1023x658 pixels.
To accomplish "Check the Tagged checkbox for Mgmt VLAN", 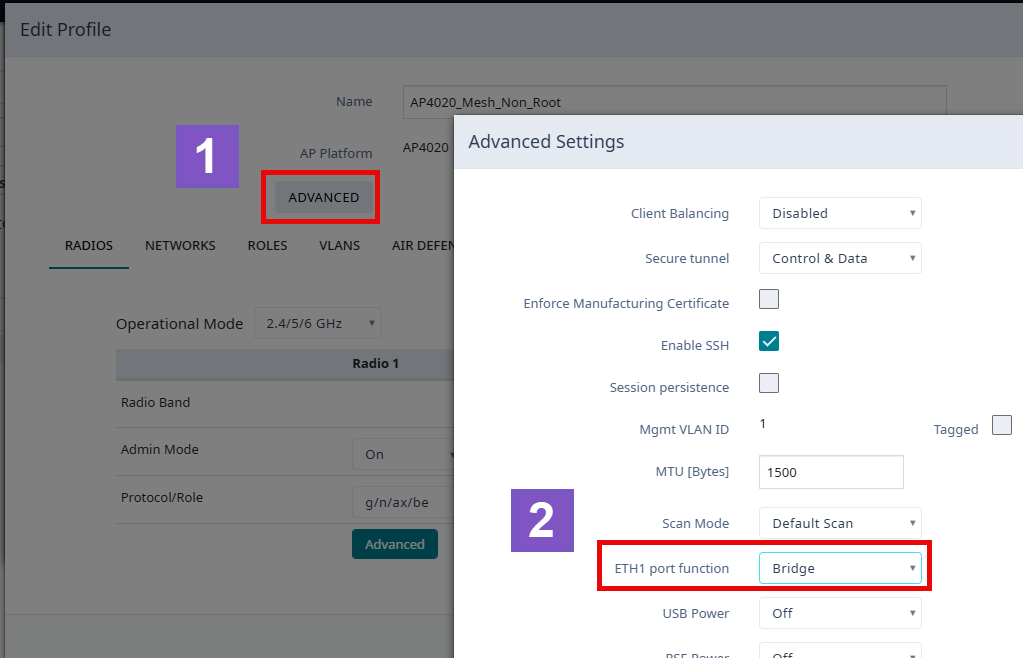I will (x=1001, y=425).
